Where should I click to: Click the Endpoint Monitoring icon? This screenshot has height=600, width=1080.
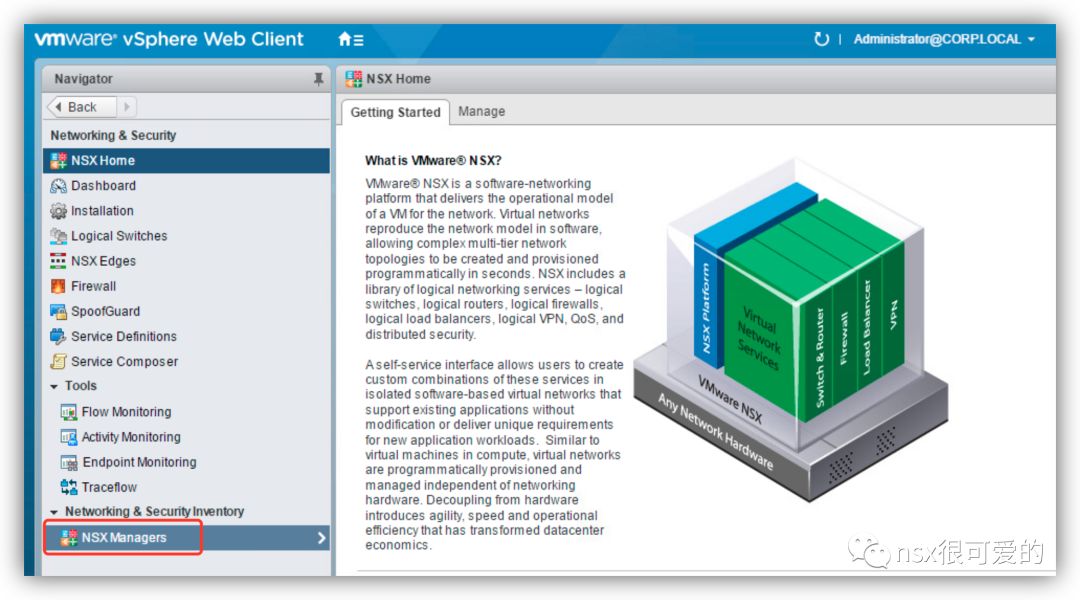[68, 463]
